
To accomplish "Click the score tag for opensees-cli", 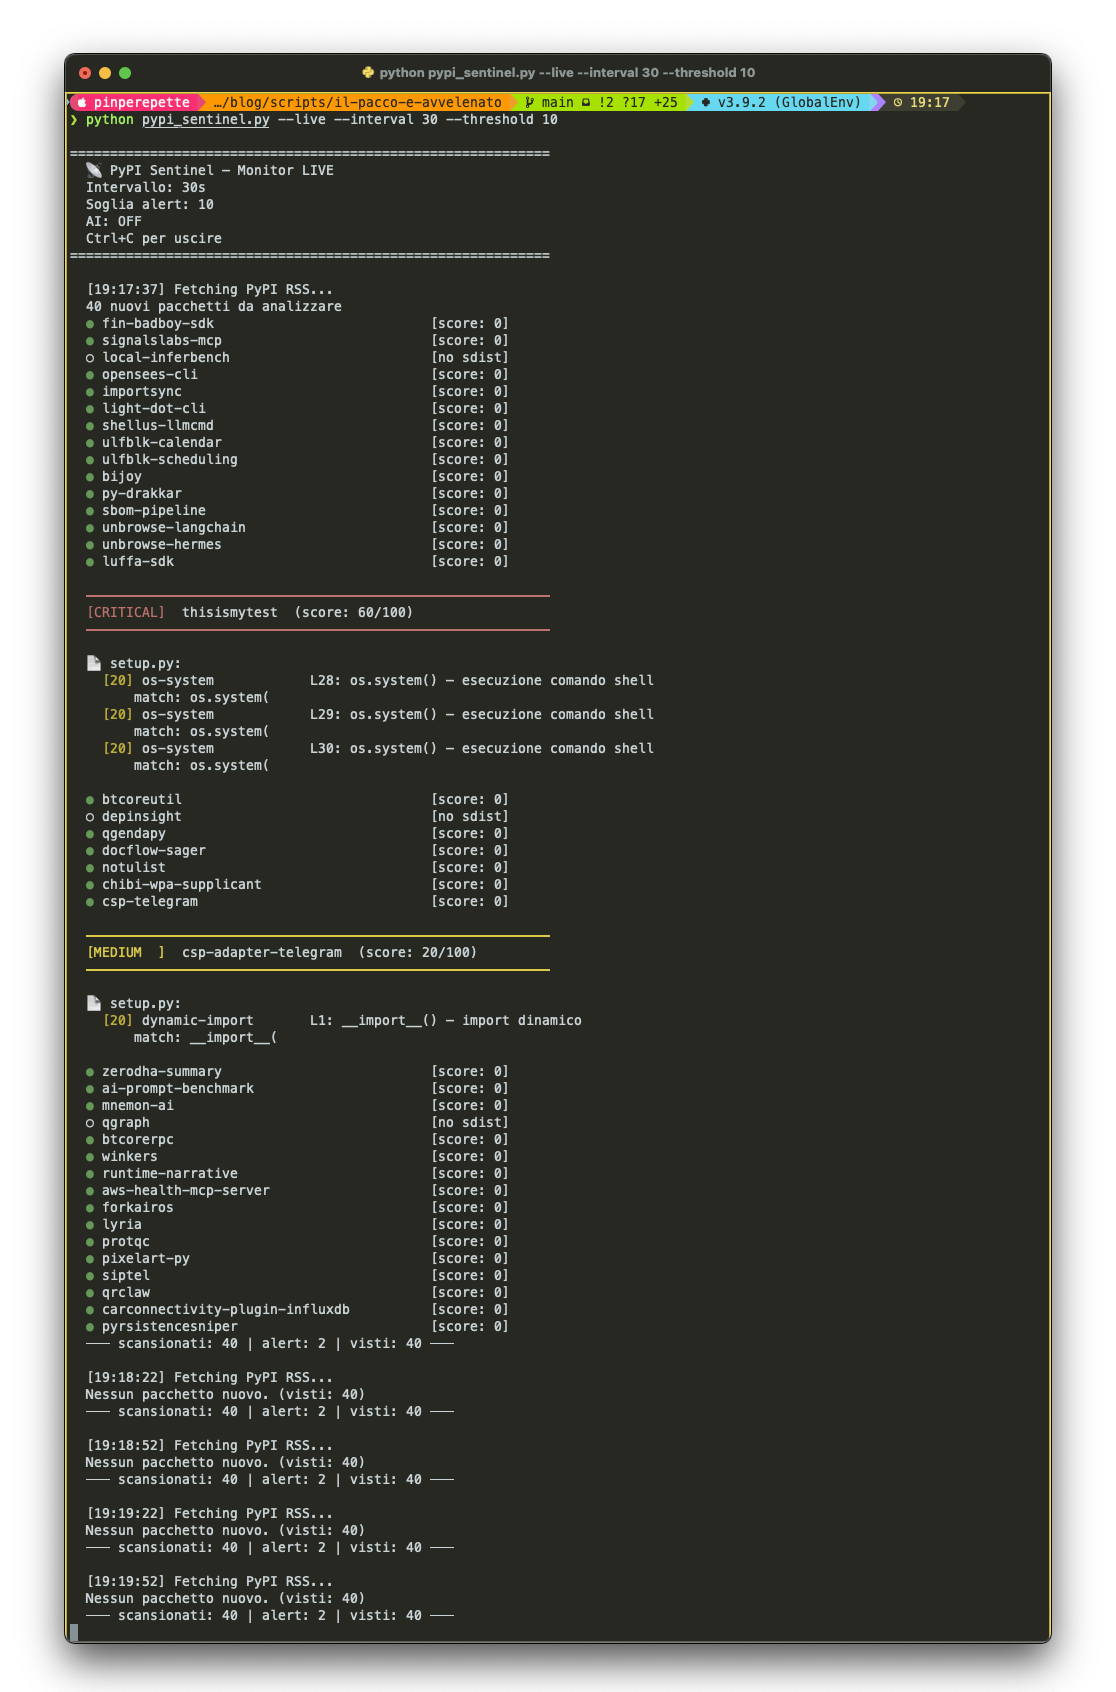I will click(470, 374).
